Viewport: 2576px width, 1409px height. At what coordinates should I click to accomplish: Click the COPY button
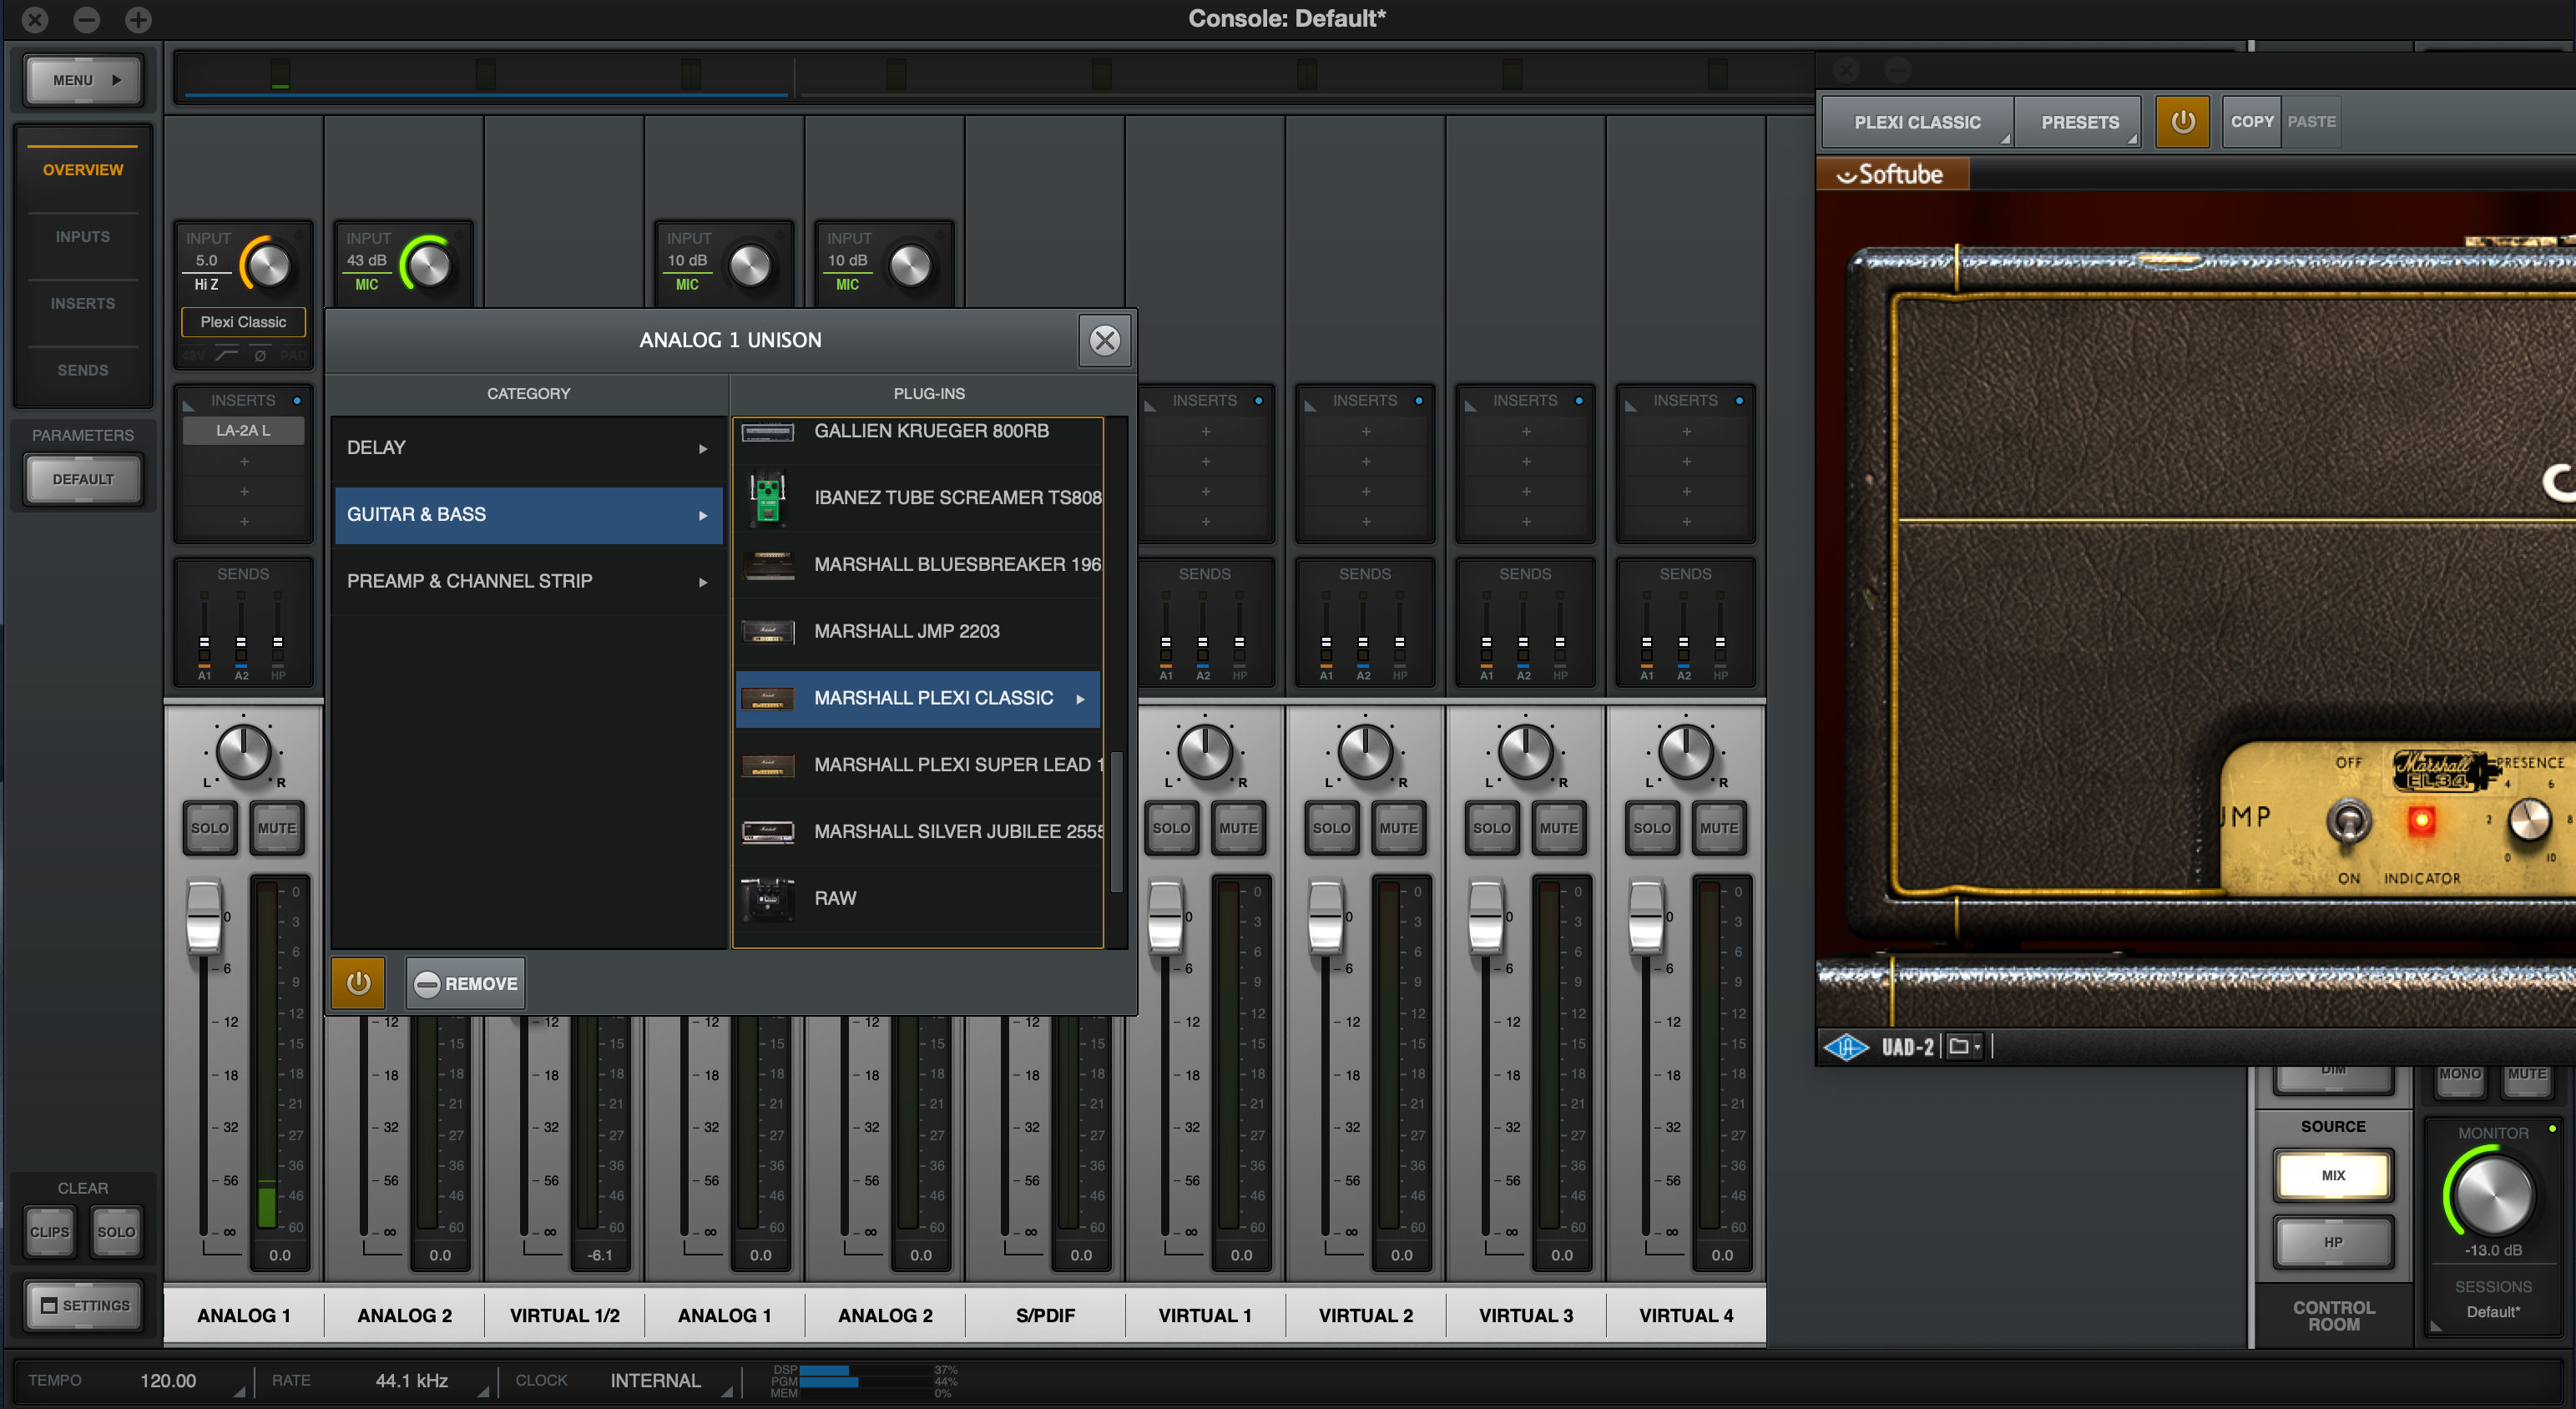click(2251, 122)
